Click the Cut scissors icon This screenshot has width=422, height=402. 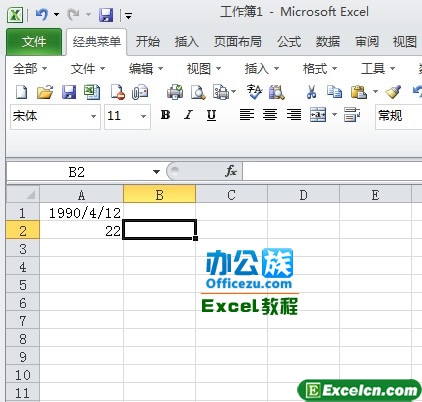(311, 92)
